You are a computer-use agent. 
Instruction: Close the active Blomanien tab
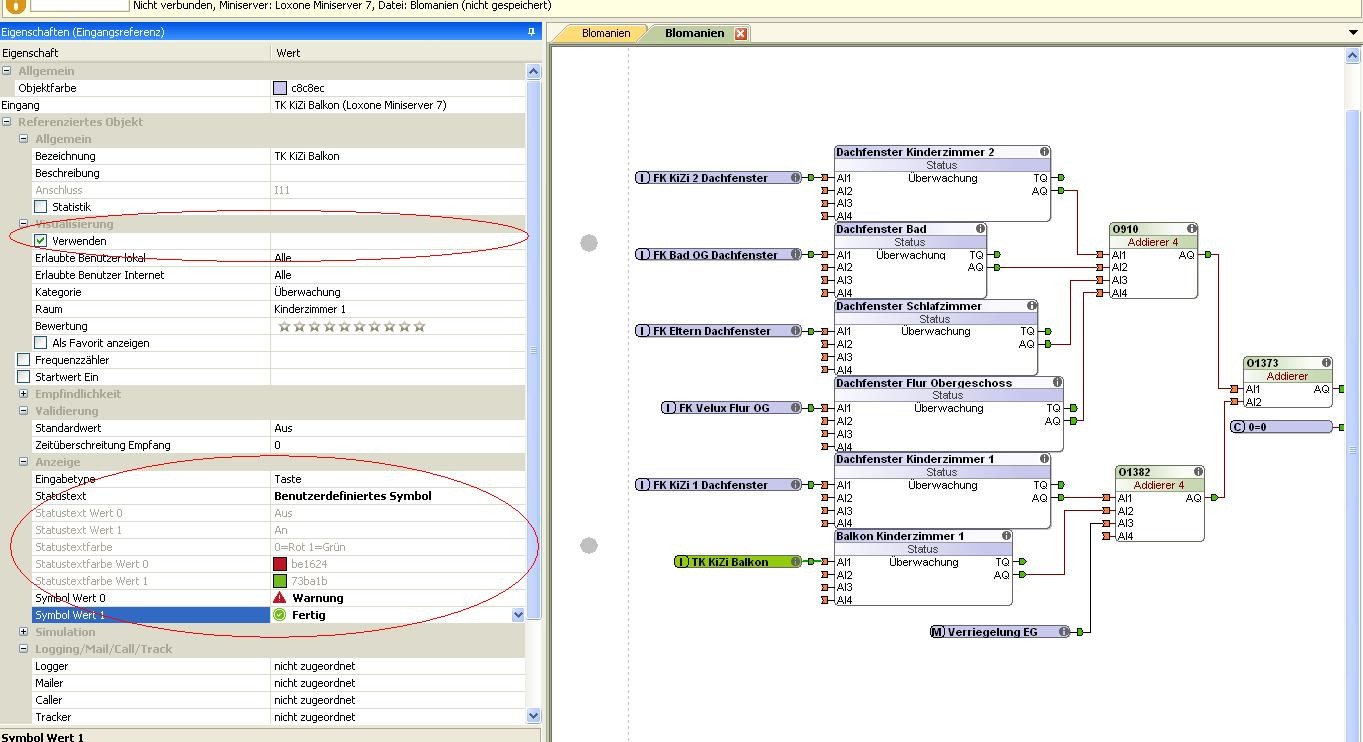pos(741,33)
